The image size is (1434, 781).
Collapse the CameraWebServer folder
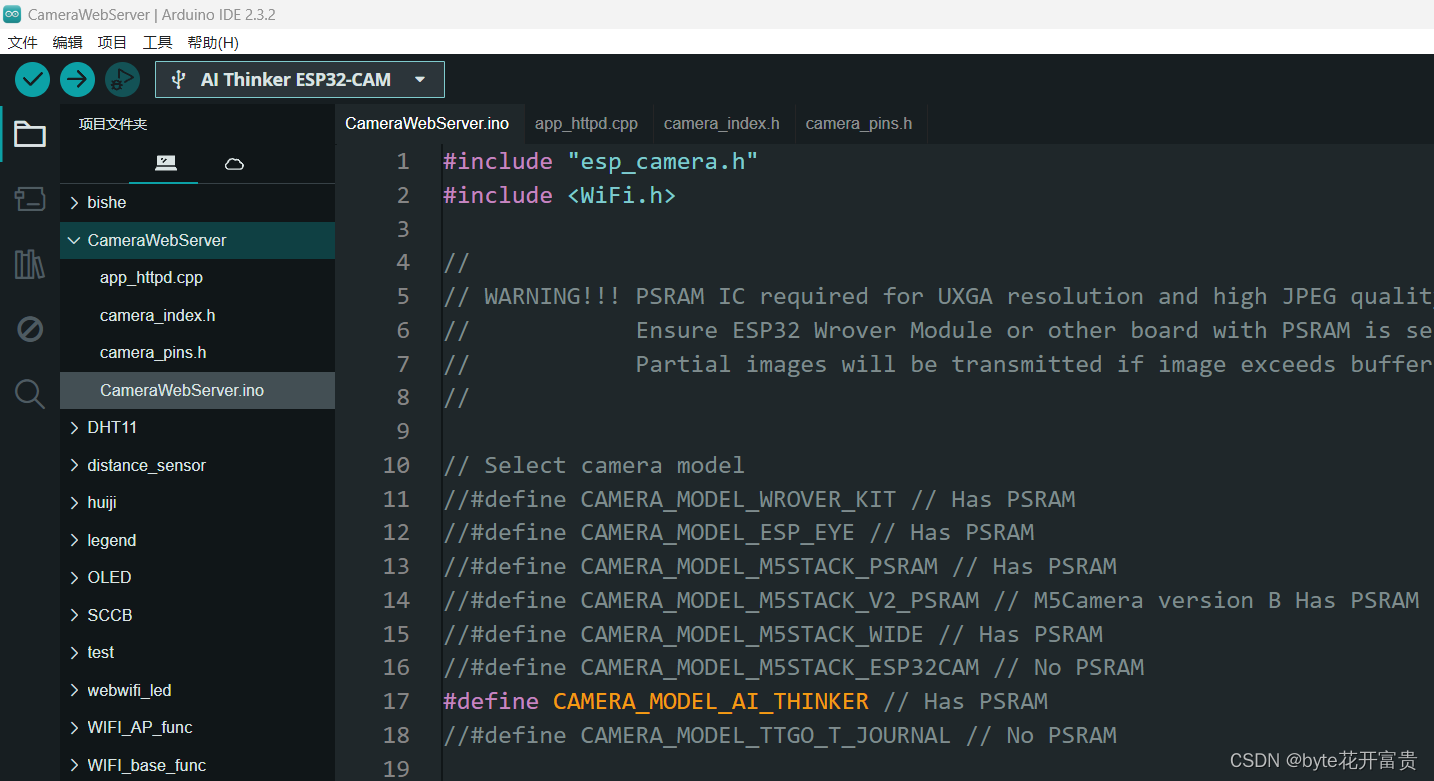tap(198, 240)
